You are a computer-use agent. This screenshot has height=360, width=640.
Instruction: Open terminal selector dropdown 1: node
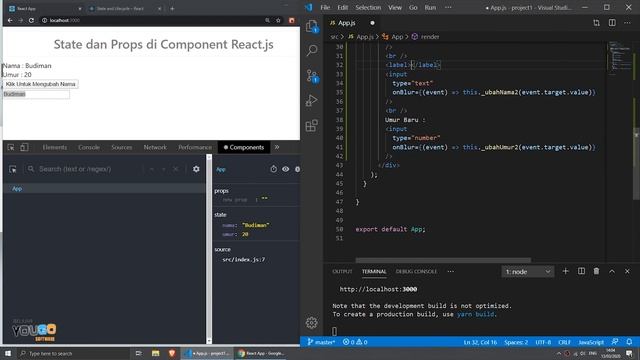point(527,271)
